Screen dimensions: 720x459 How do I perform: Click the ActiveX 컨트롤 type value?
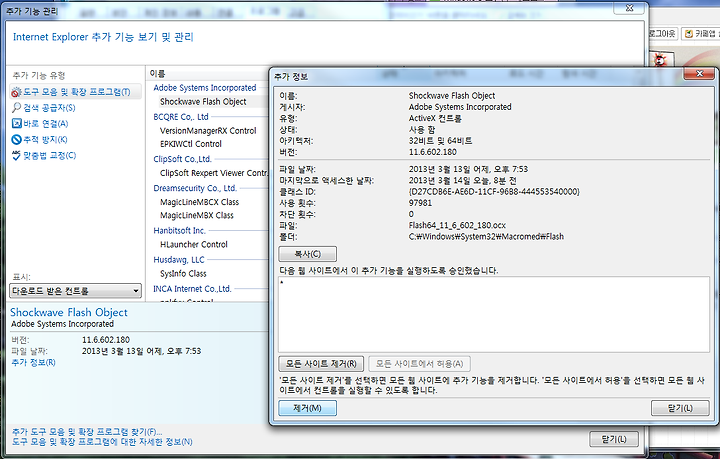pos(435,118)
